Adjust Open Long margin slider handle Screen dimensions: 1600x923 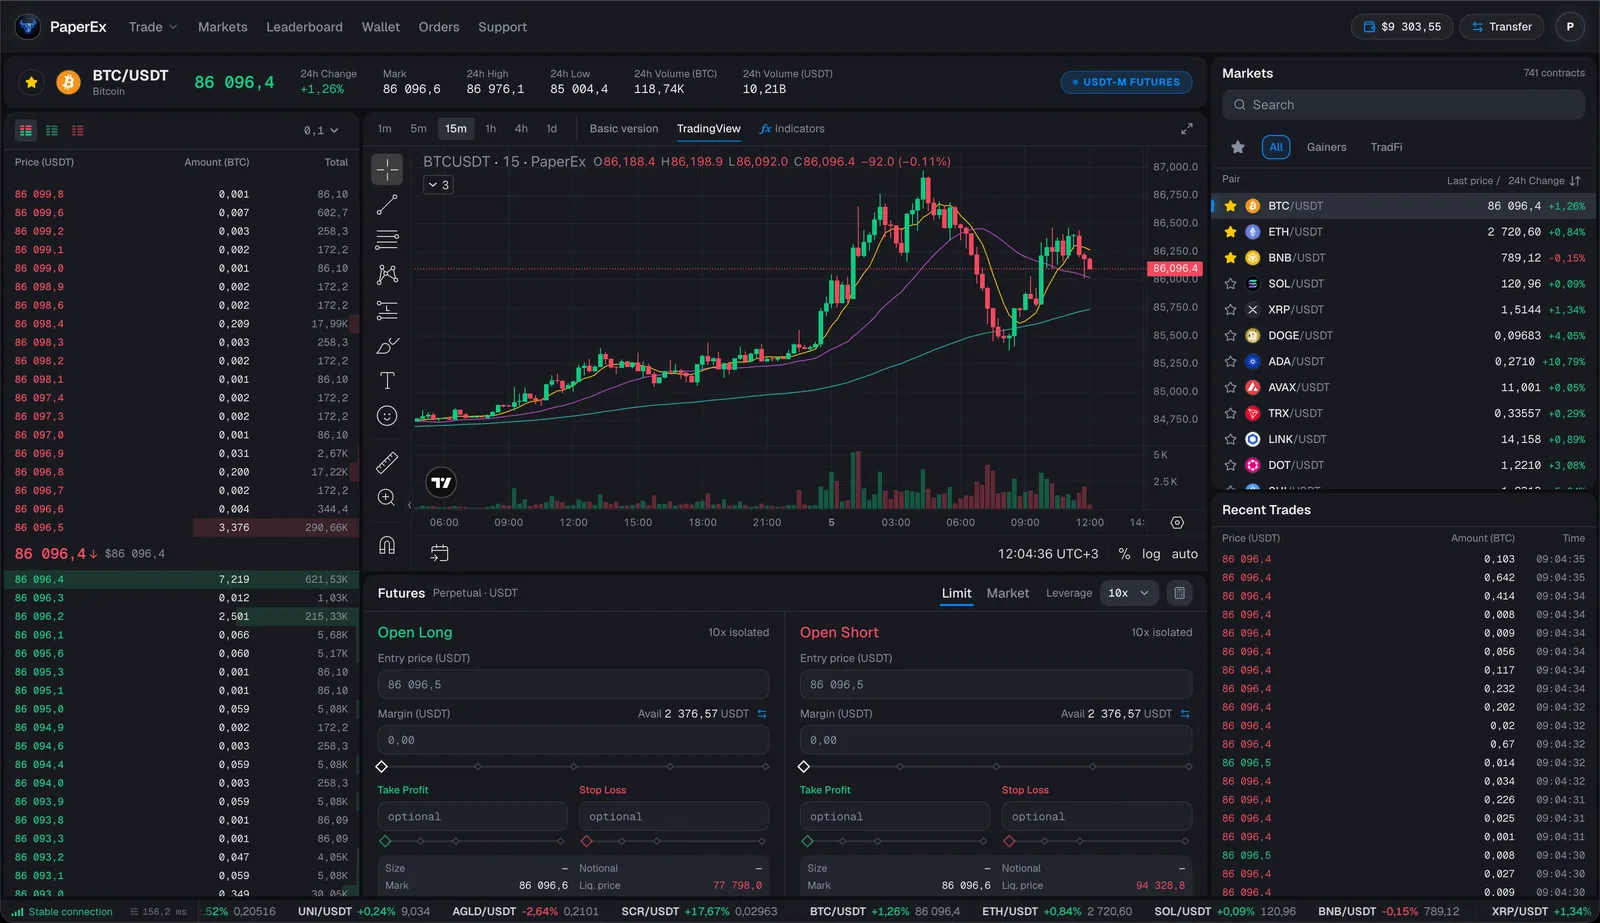382,767
